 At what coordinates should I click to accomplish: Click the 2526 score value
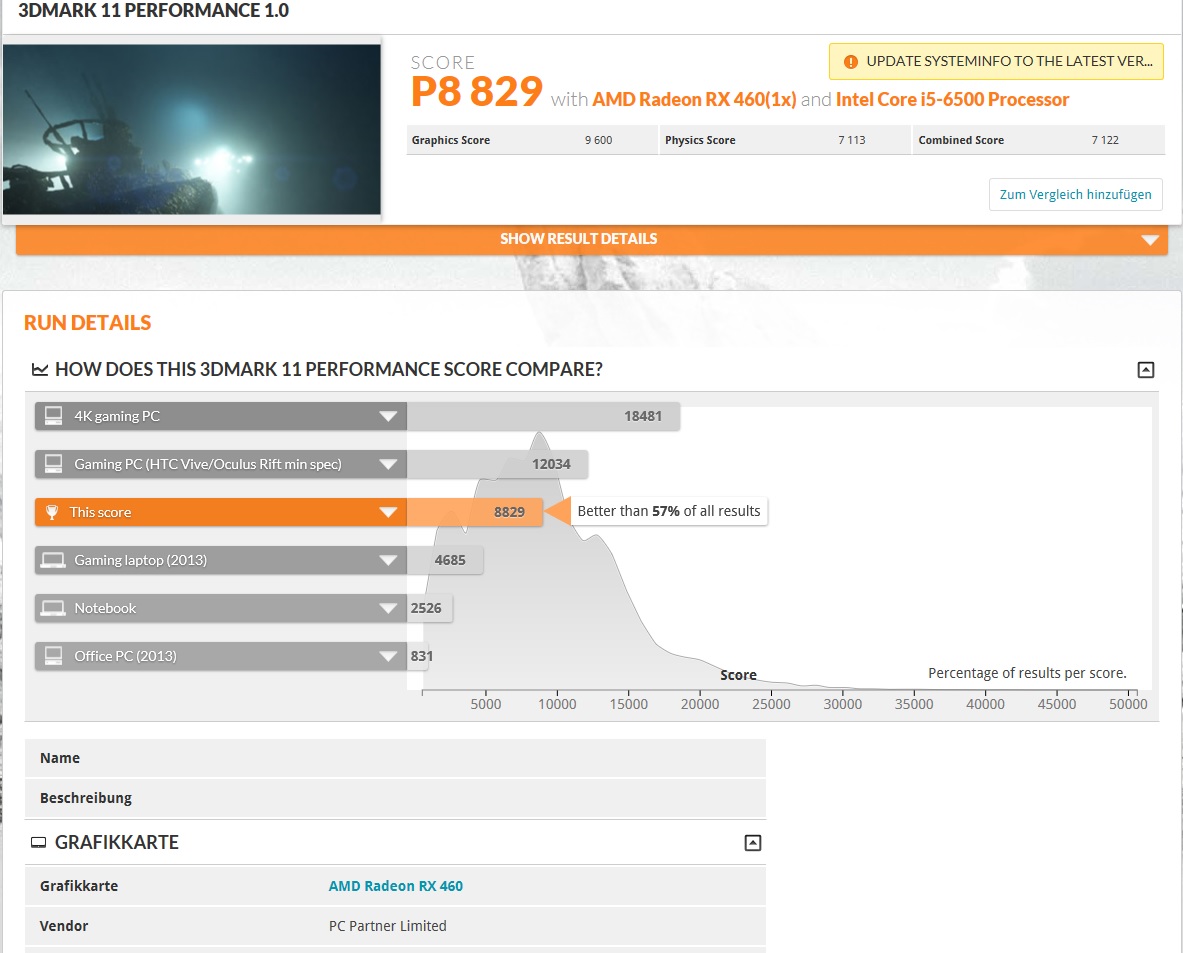(x=426, y=608)
